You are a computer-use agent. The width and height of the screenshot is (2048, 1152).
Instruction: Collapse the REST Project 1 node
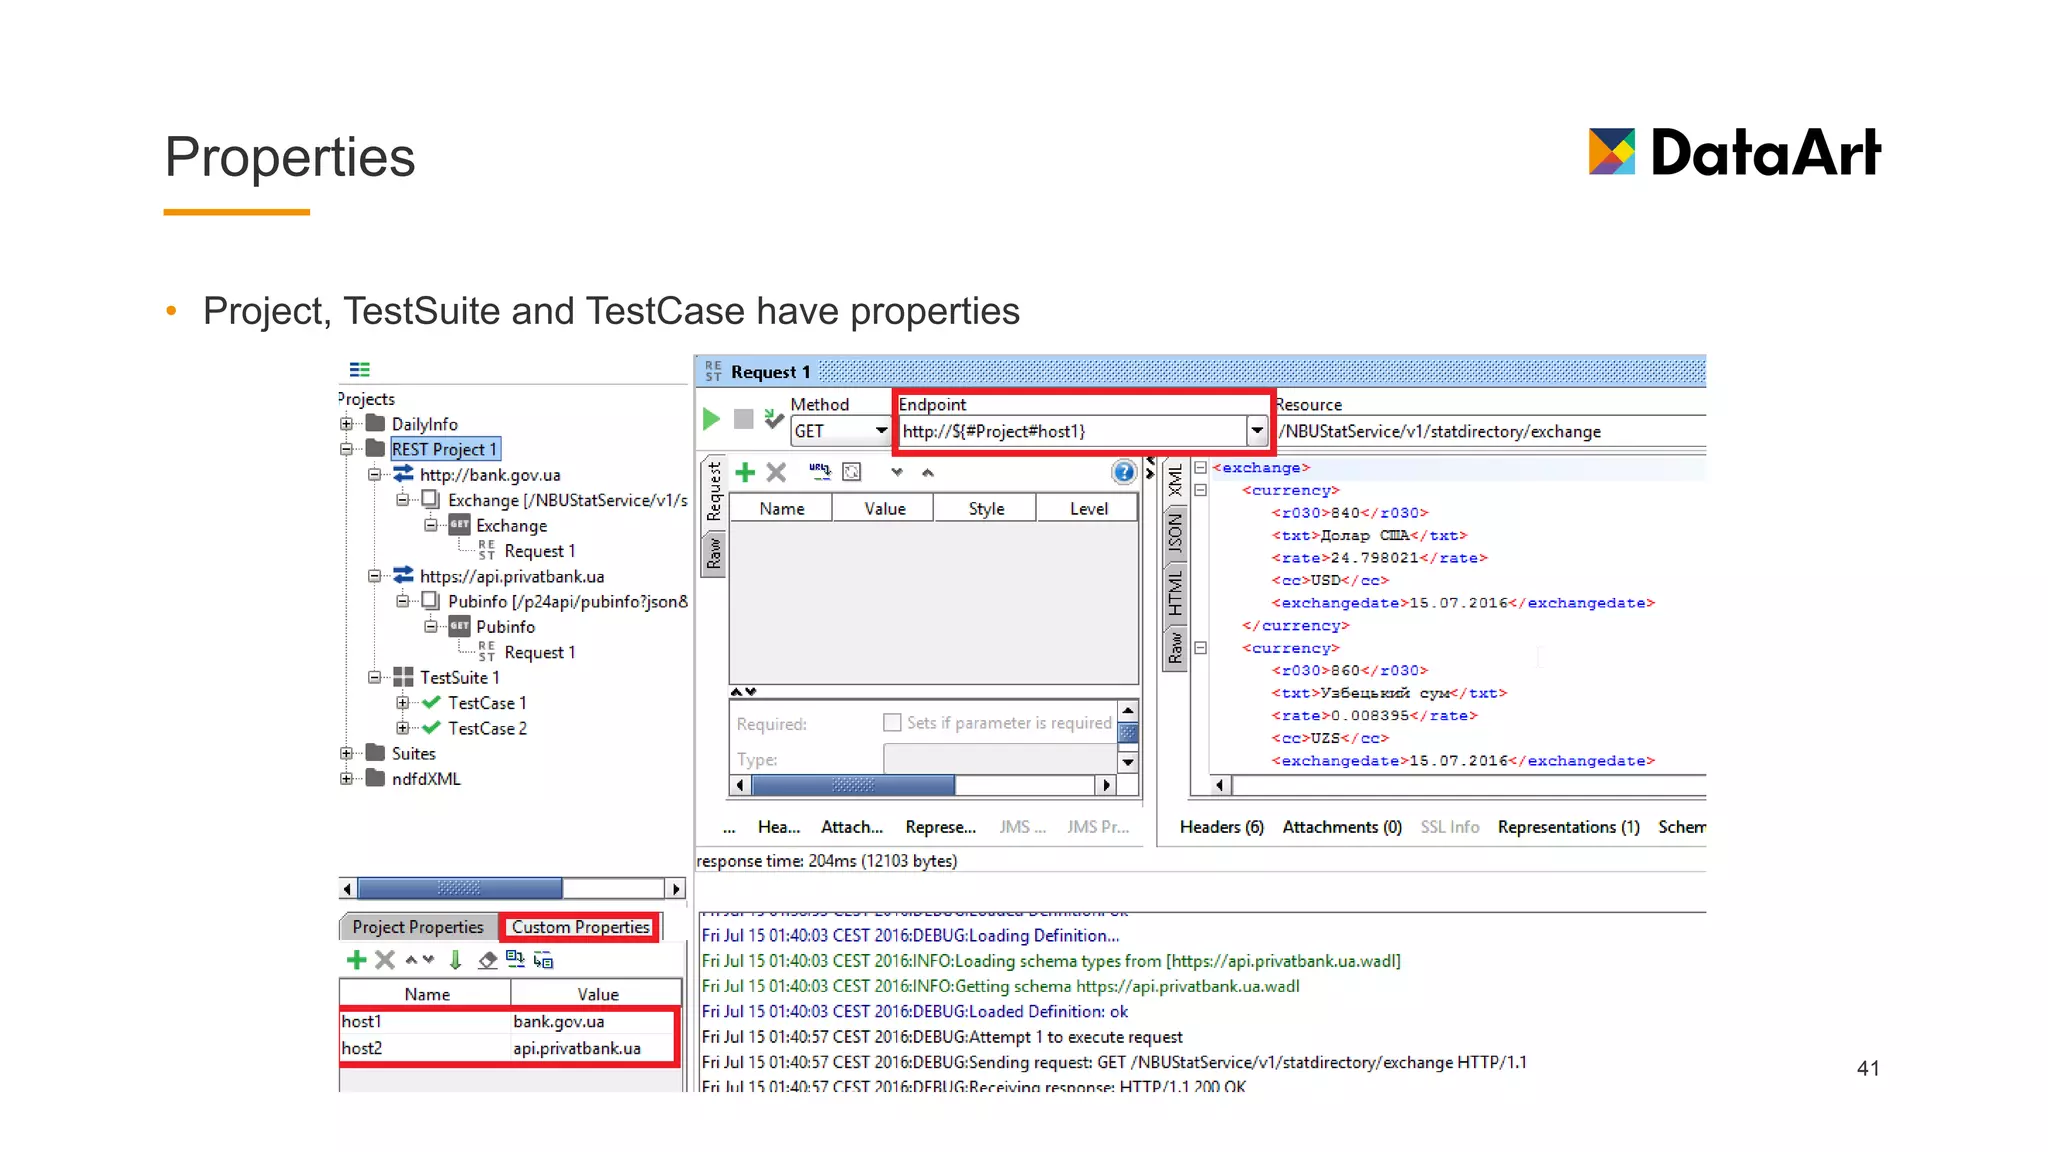click(x=346, y=449)
